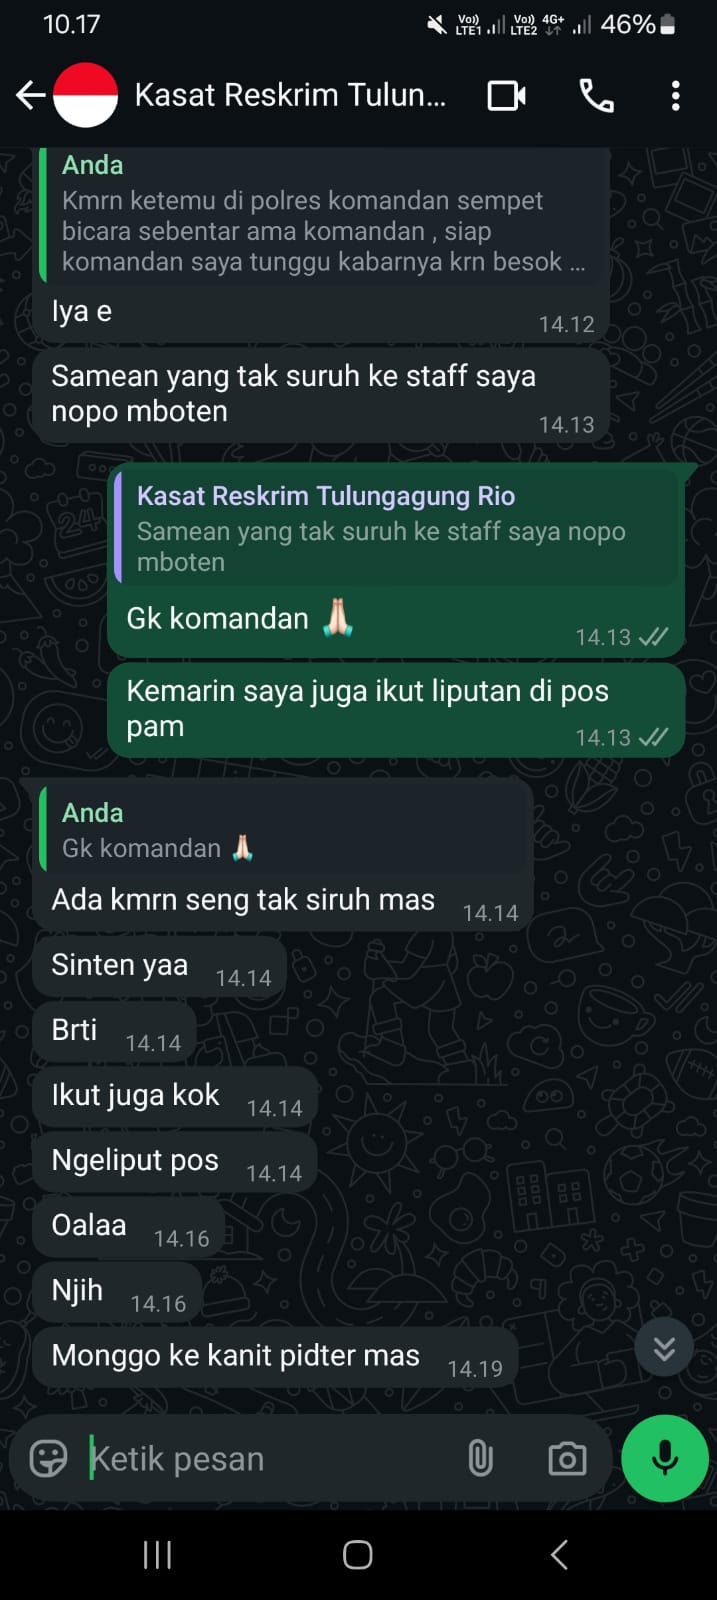717x1600 pixels.
Task: Tap quoted 'Samean yang tak suruh' reply preview
Action: pyautogui.click(x=396, y=529)
